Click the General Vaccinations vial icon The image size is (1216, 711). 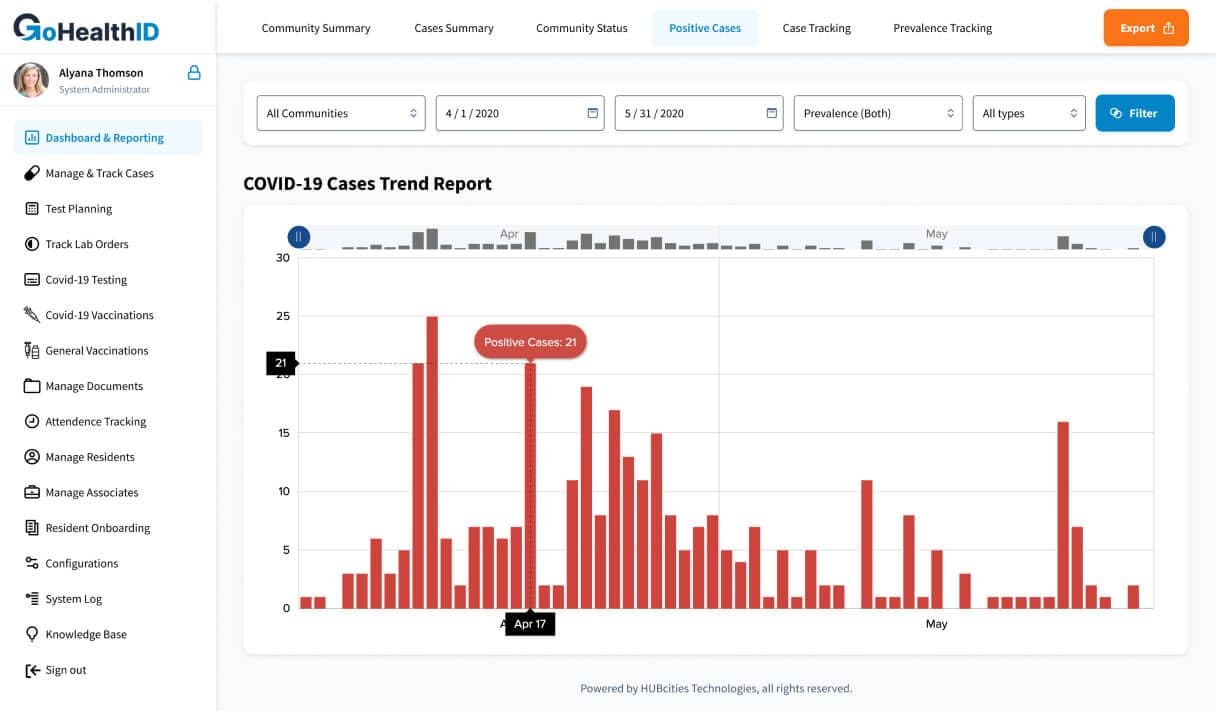[31, 351]
